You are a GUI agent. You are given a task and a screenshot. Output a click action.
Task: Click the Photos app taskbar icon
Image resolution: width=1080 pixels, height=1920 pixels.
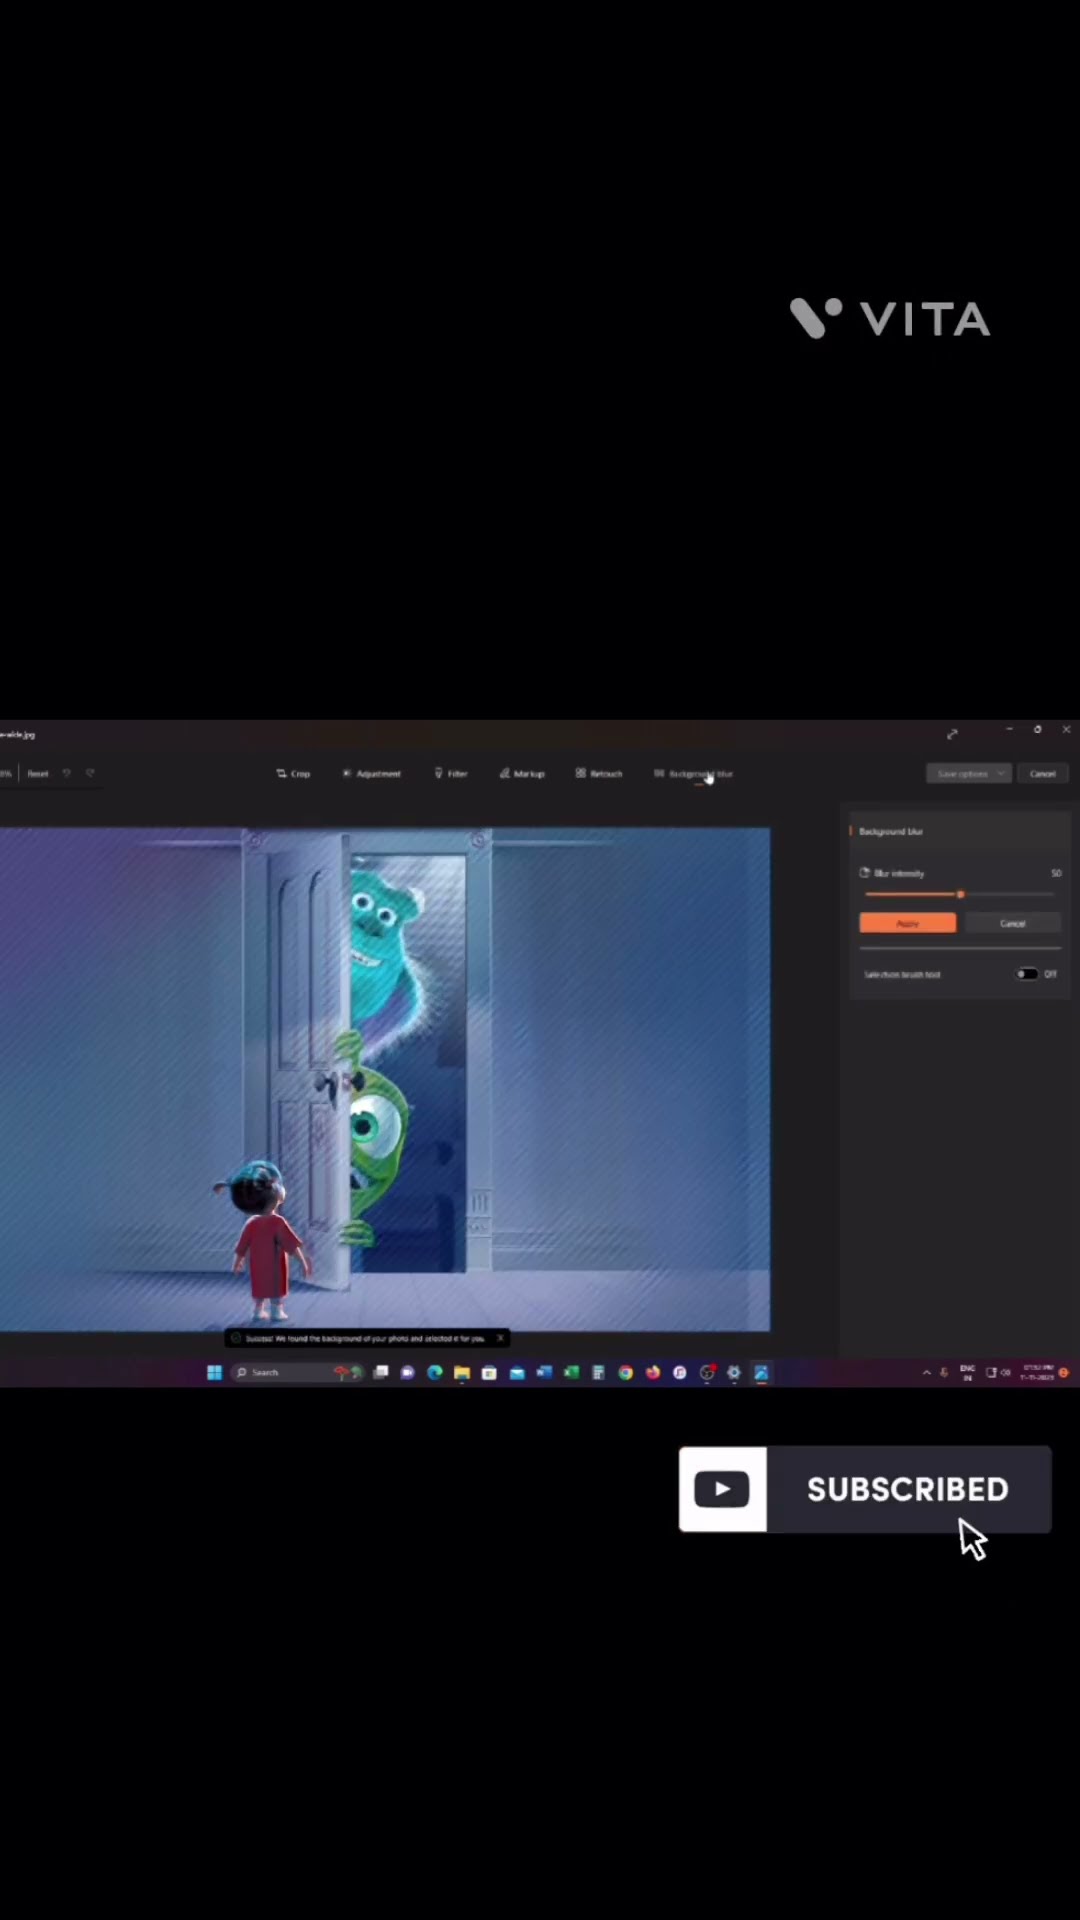tap(761, 1373)
